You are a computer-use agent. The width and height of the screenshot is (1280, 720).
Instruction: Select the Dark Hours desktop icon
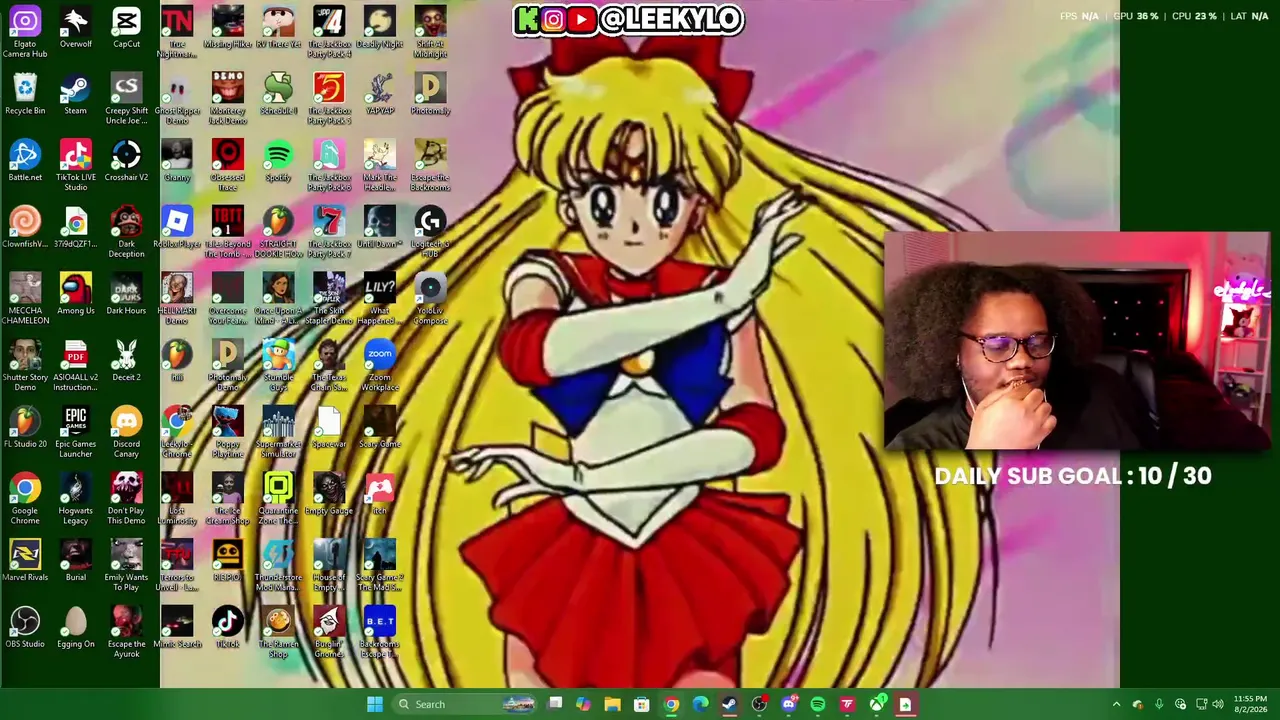[x=126, y=295]
